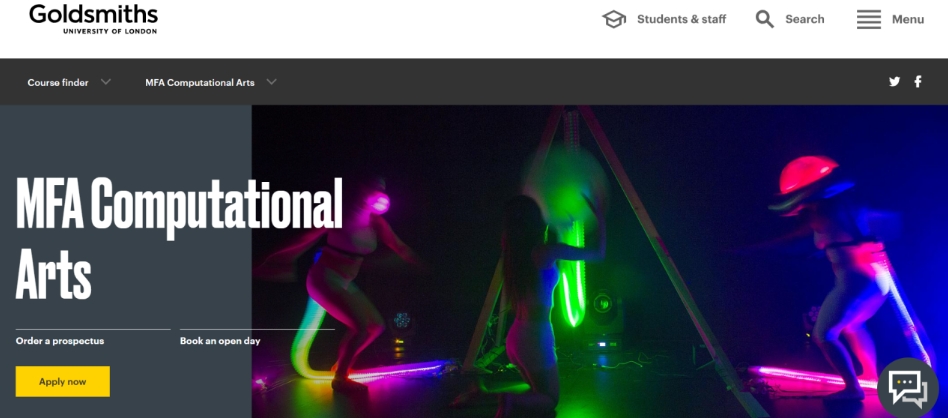Click the Students & staff text link
The image size is (948, 418).
tap(681, 19)
